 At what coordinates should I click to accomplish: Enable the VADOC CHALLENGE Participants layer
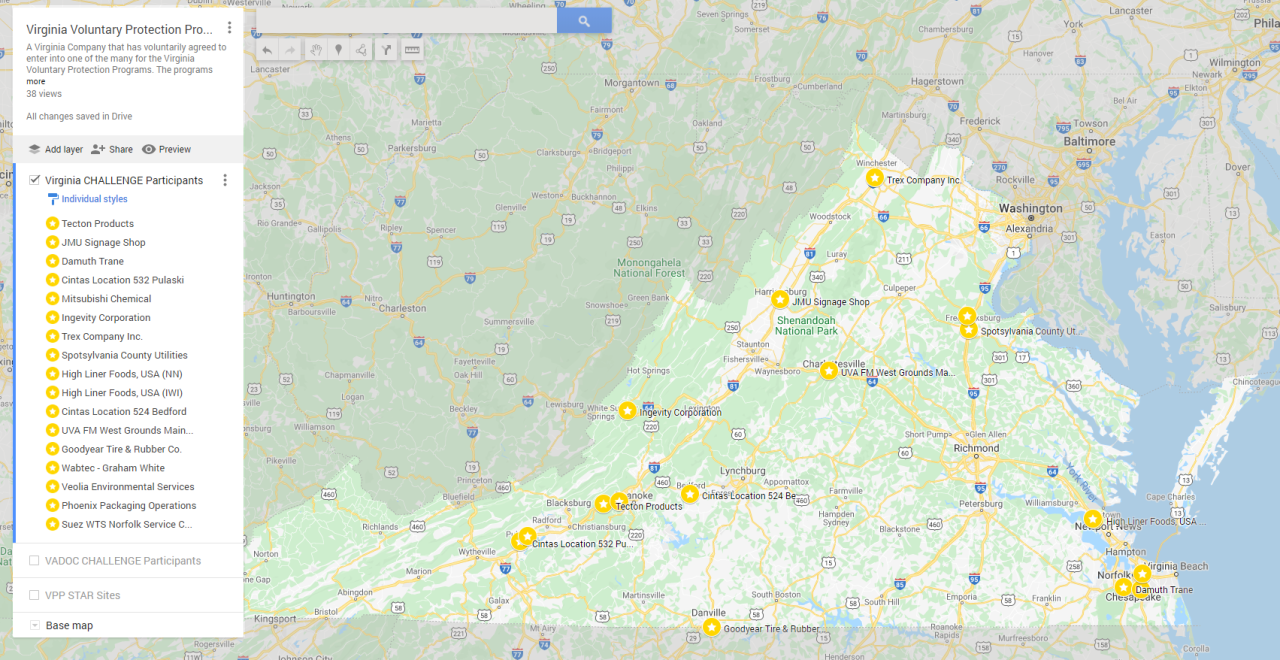[35, 561]
